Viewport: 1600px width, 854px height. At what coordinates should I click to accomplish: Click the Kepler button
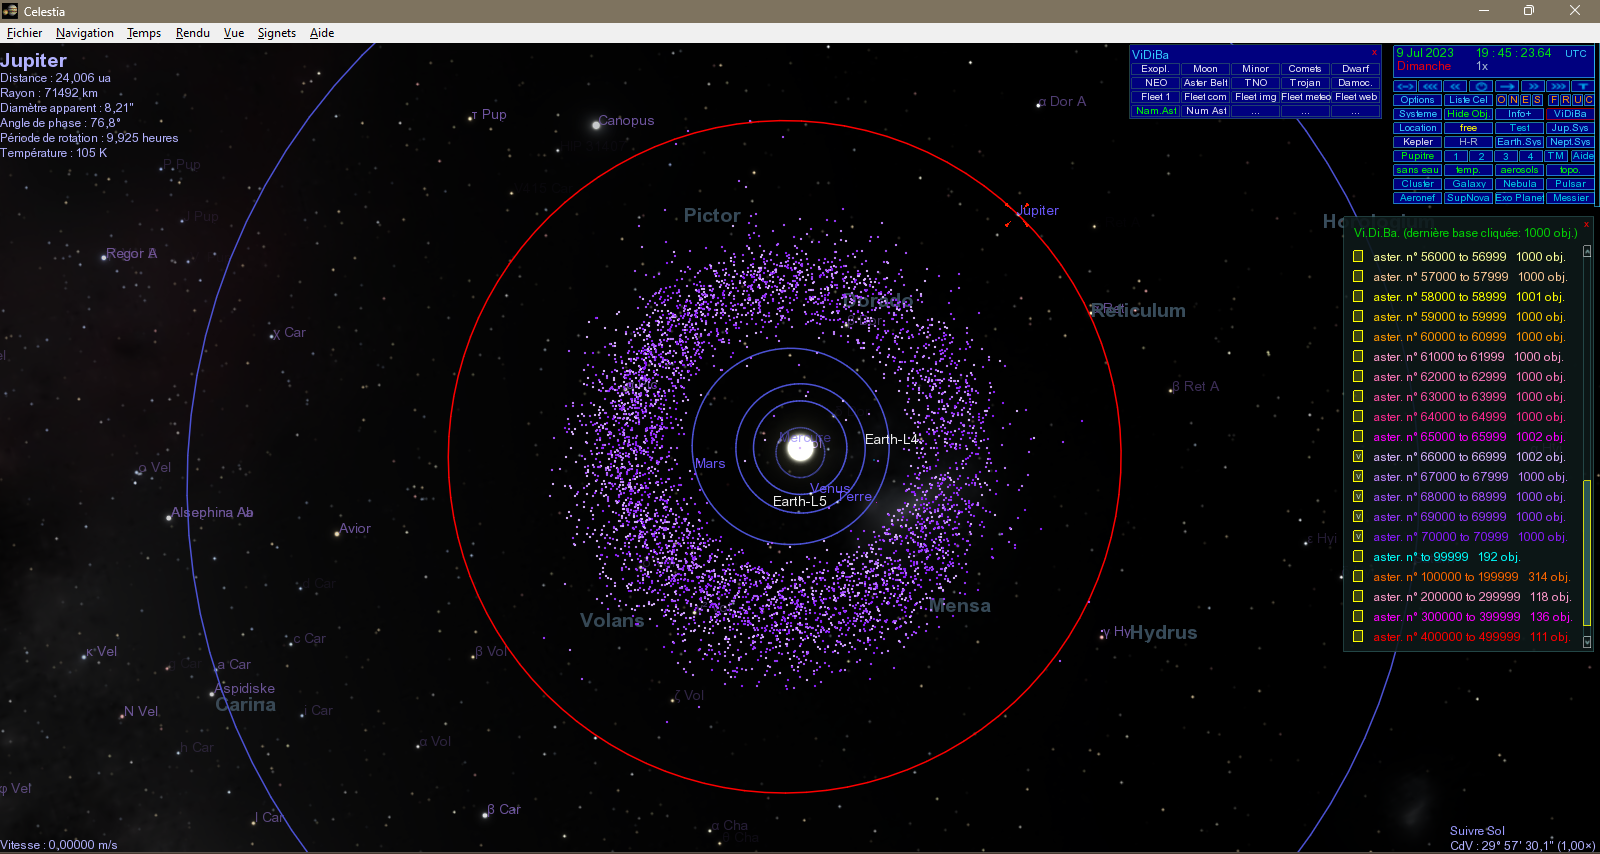tap(1418, 142)
